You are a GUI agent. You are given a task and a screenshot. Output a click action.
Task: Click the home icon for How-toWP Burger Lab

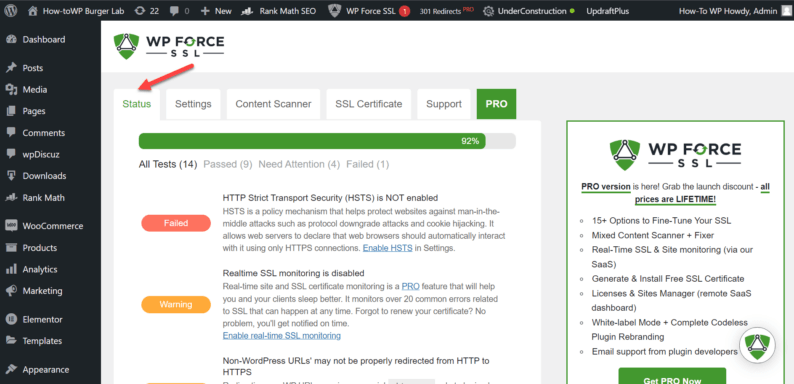click(33, 11)
